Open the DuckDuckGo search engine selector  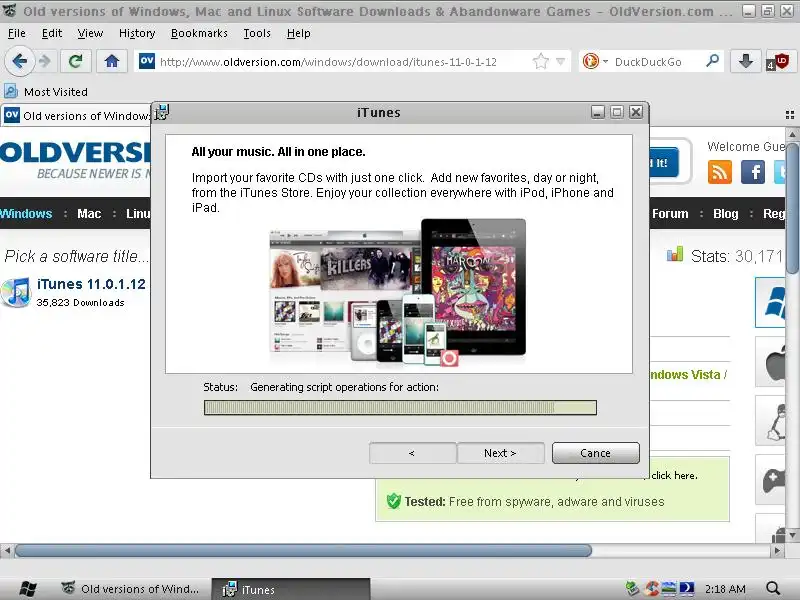tap(595, 62)
